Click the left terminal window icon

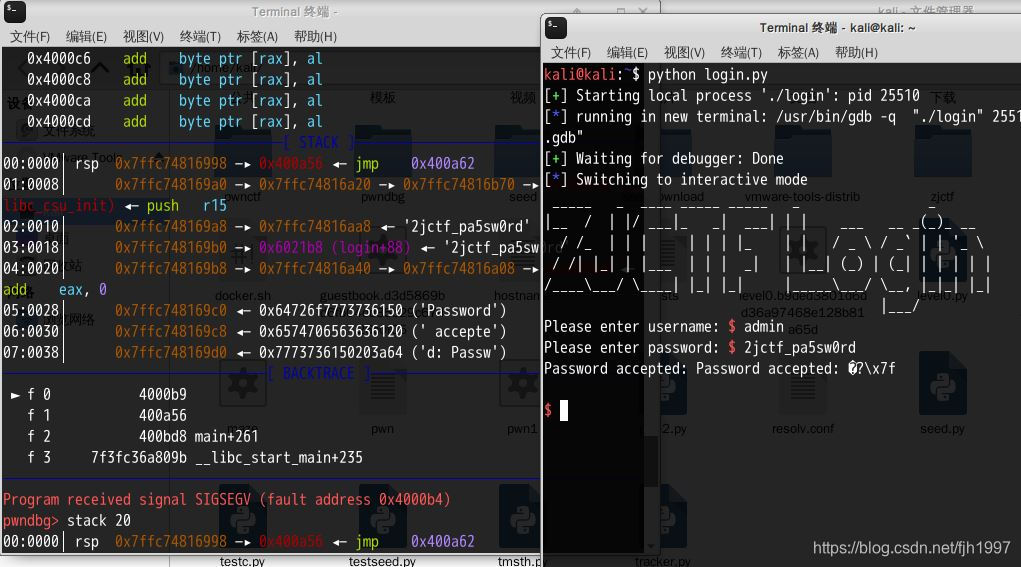[14, 12]
